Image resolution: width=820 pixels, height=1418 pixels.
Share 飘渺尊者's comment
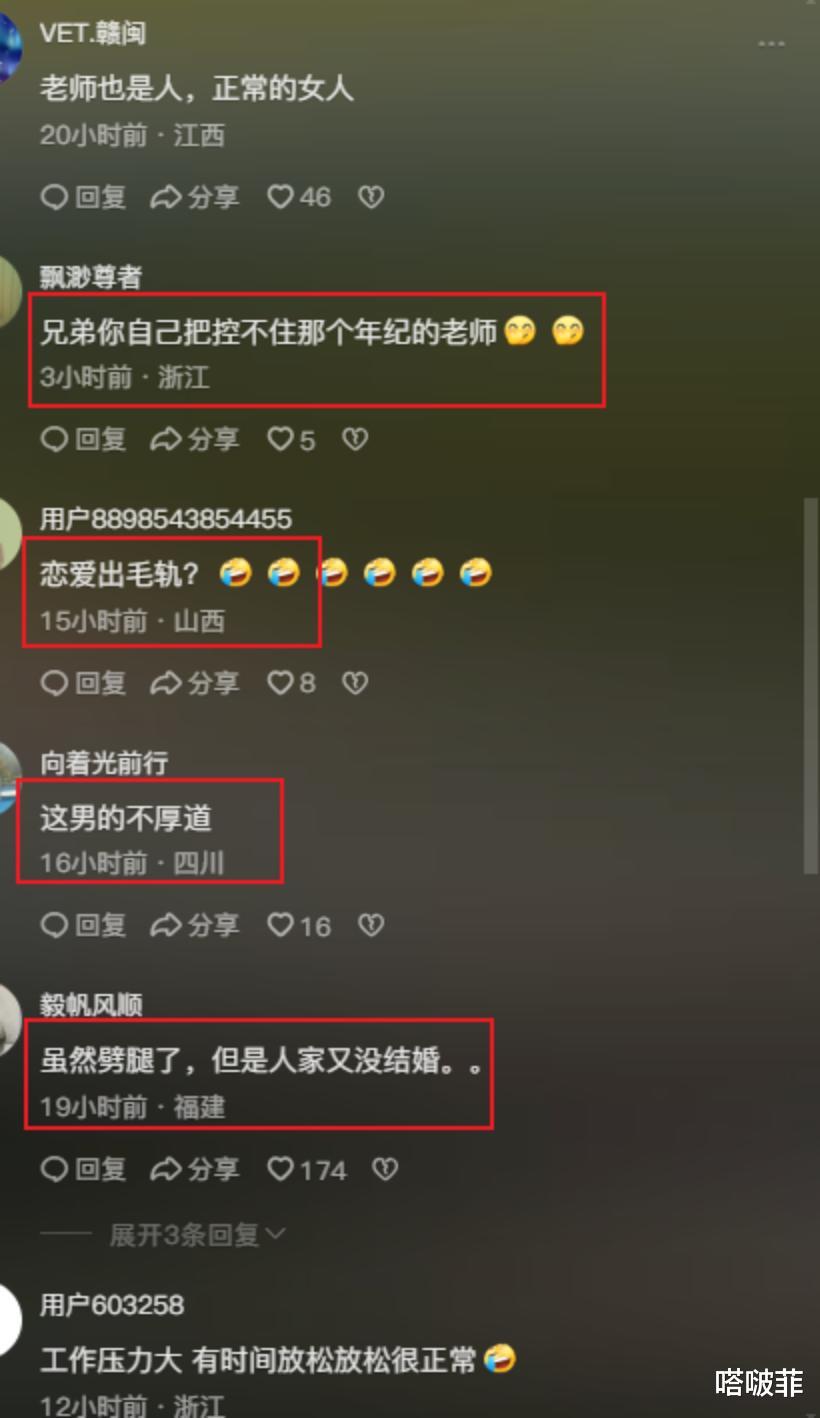pos(194,439)
